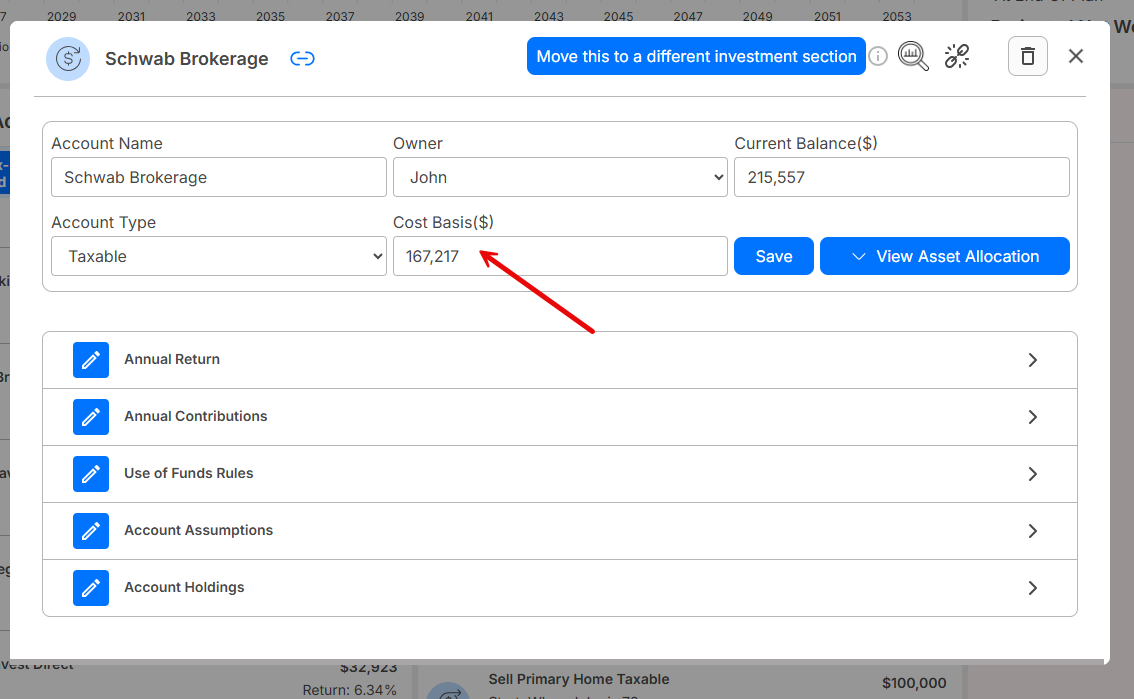Screen dimensions: 1134x699
Task: Open the Account Type dropdown showing Taxable
Action: click(219, 256)
